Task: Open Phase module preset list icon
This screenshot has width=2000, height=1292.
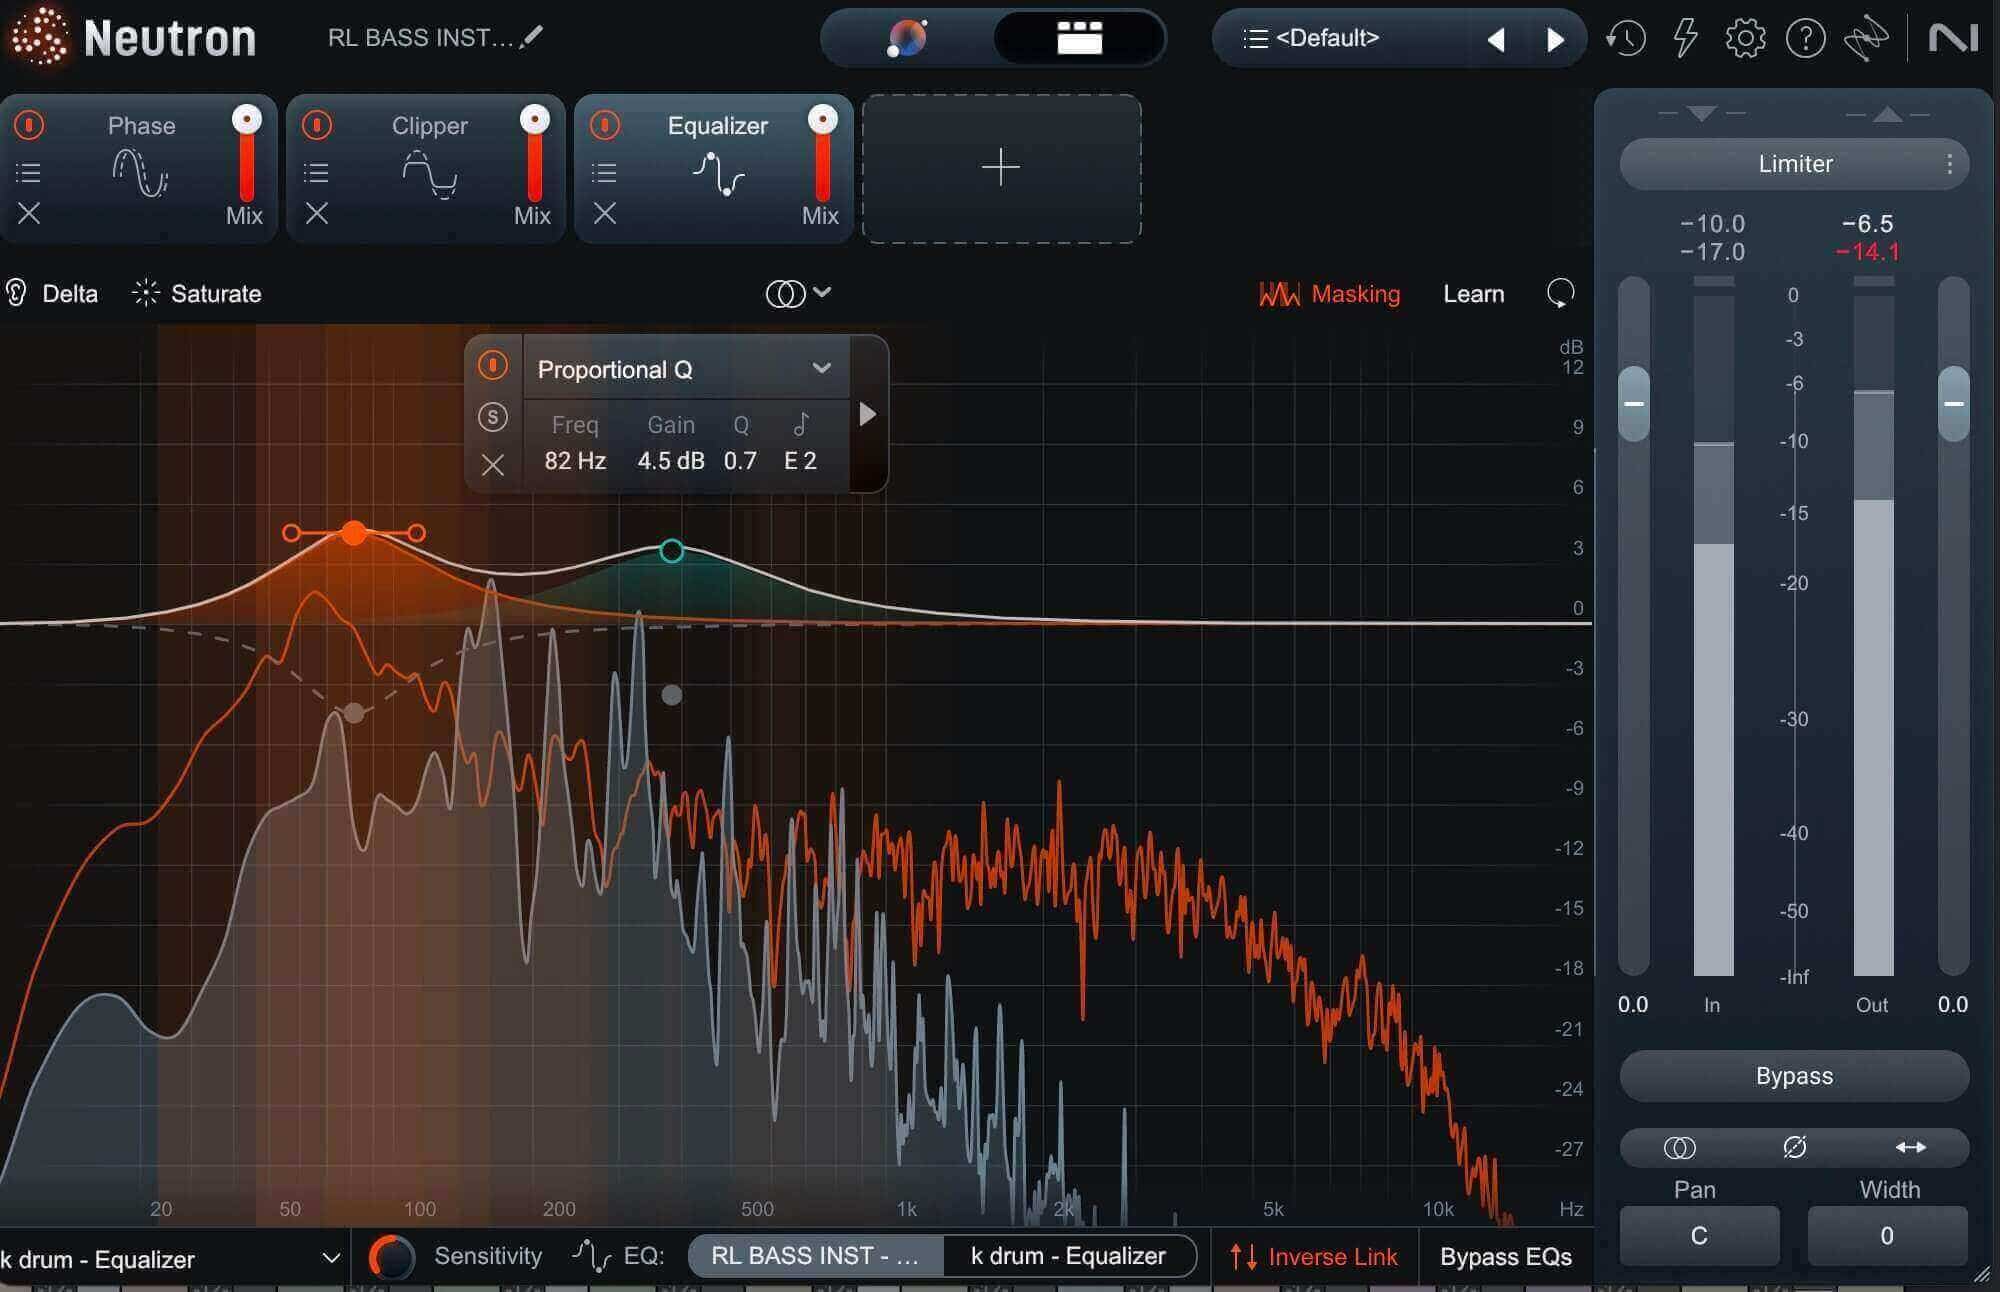Action: [28, 173]
